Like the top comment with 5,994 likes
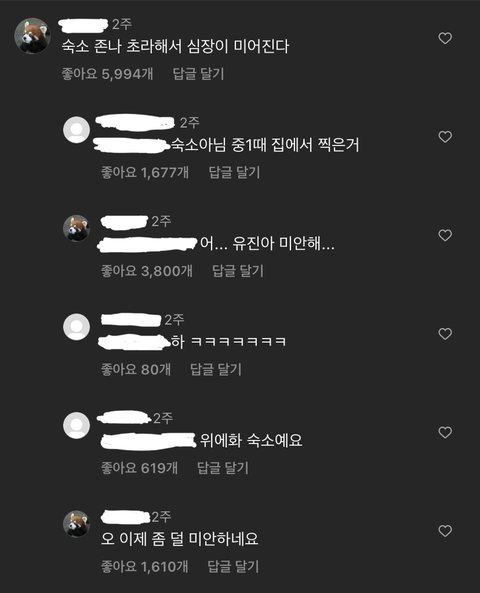Viewport: 480px width, 593px height. click(x=445, y=38)
